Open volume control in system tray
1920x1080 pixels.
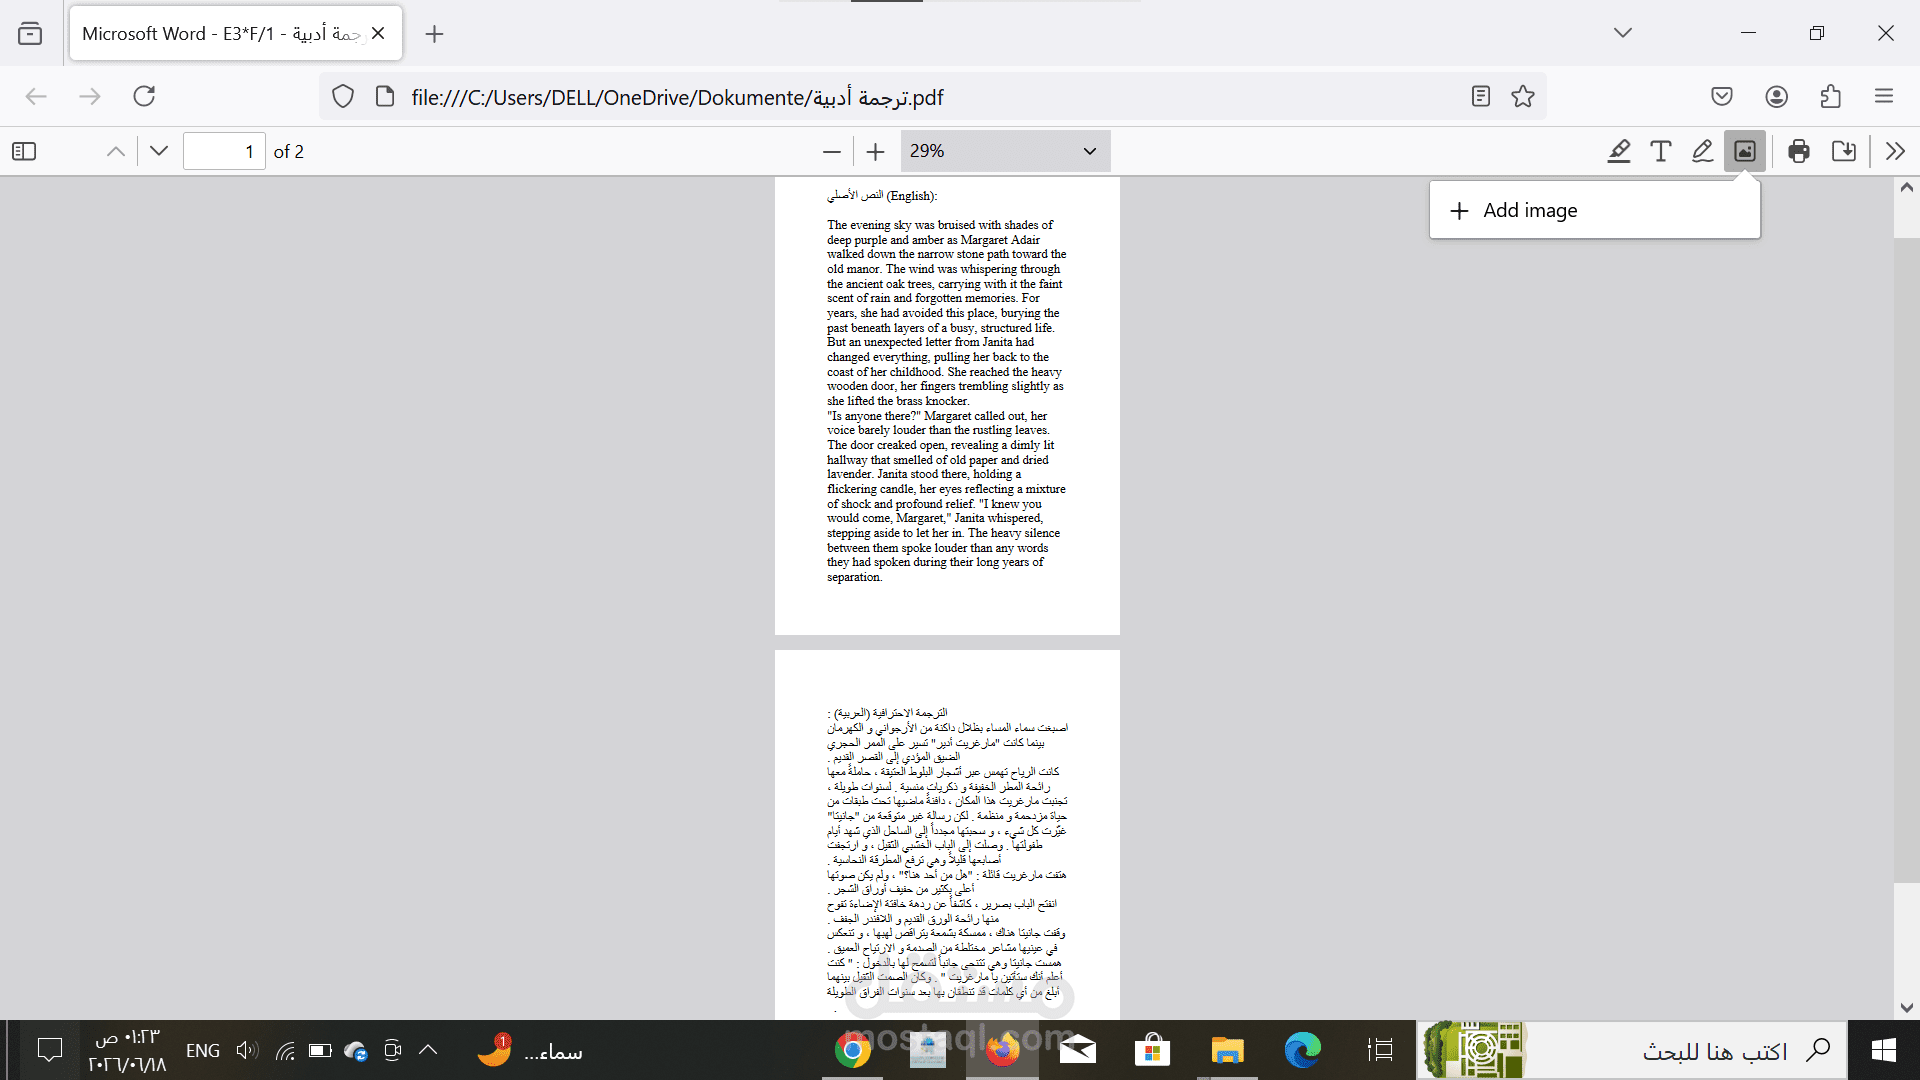pyautogui.click(x=247, y=1050)
